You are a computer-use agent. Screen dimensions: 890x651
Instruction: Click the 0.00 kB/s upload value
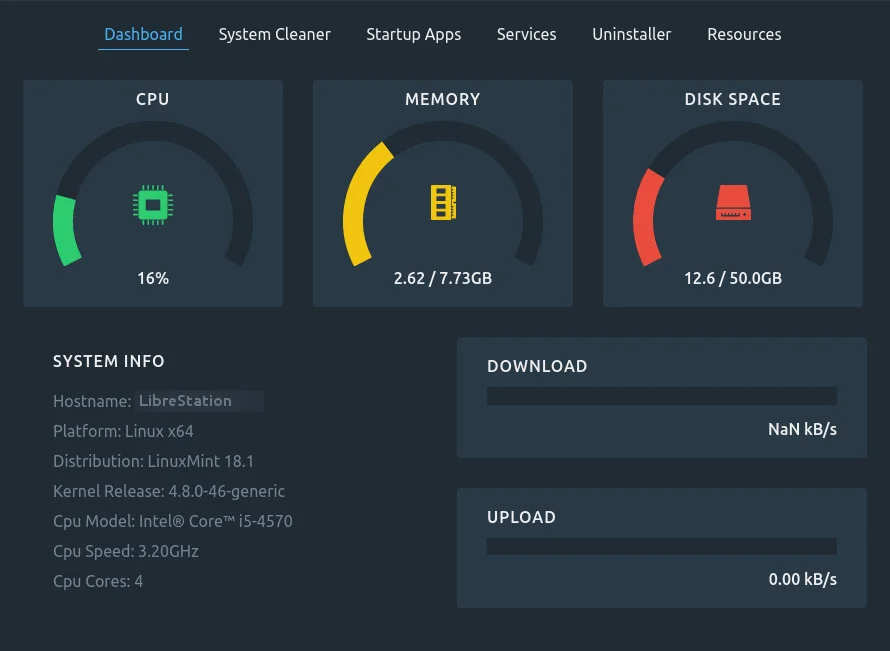(x=803, y=579)
